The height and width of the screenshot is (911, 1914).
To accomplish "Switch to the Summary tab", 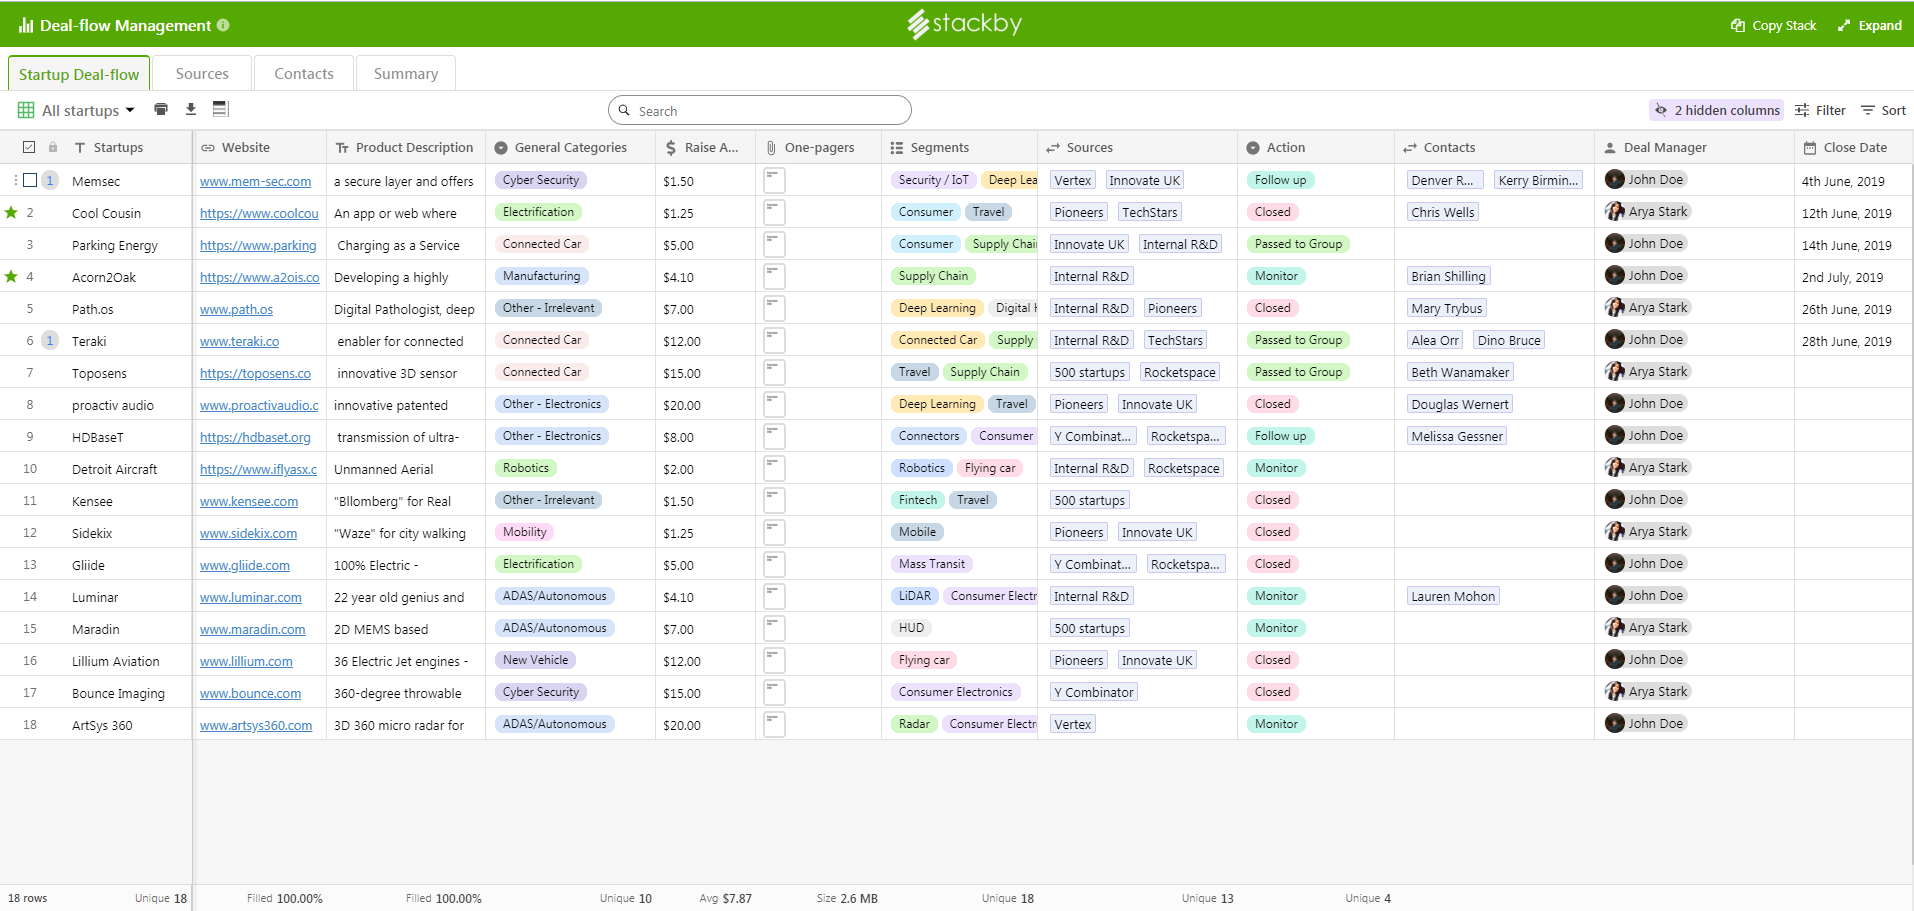I will pyautogui.click(x=406, y=74).
